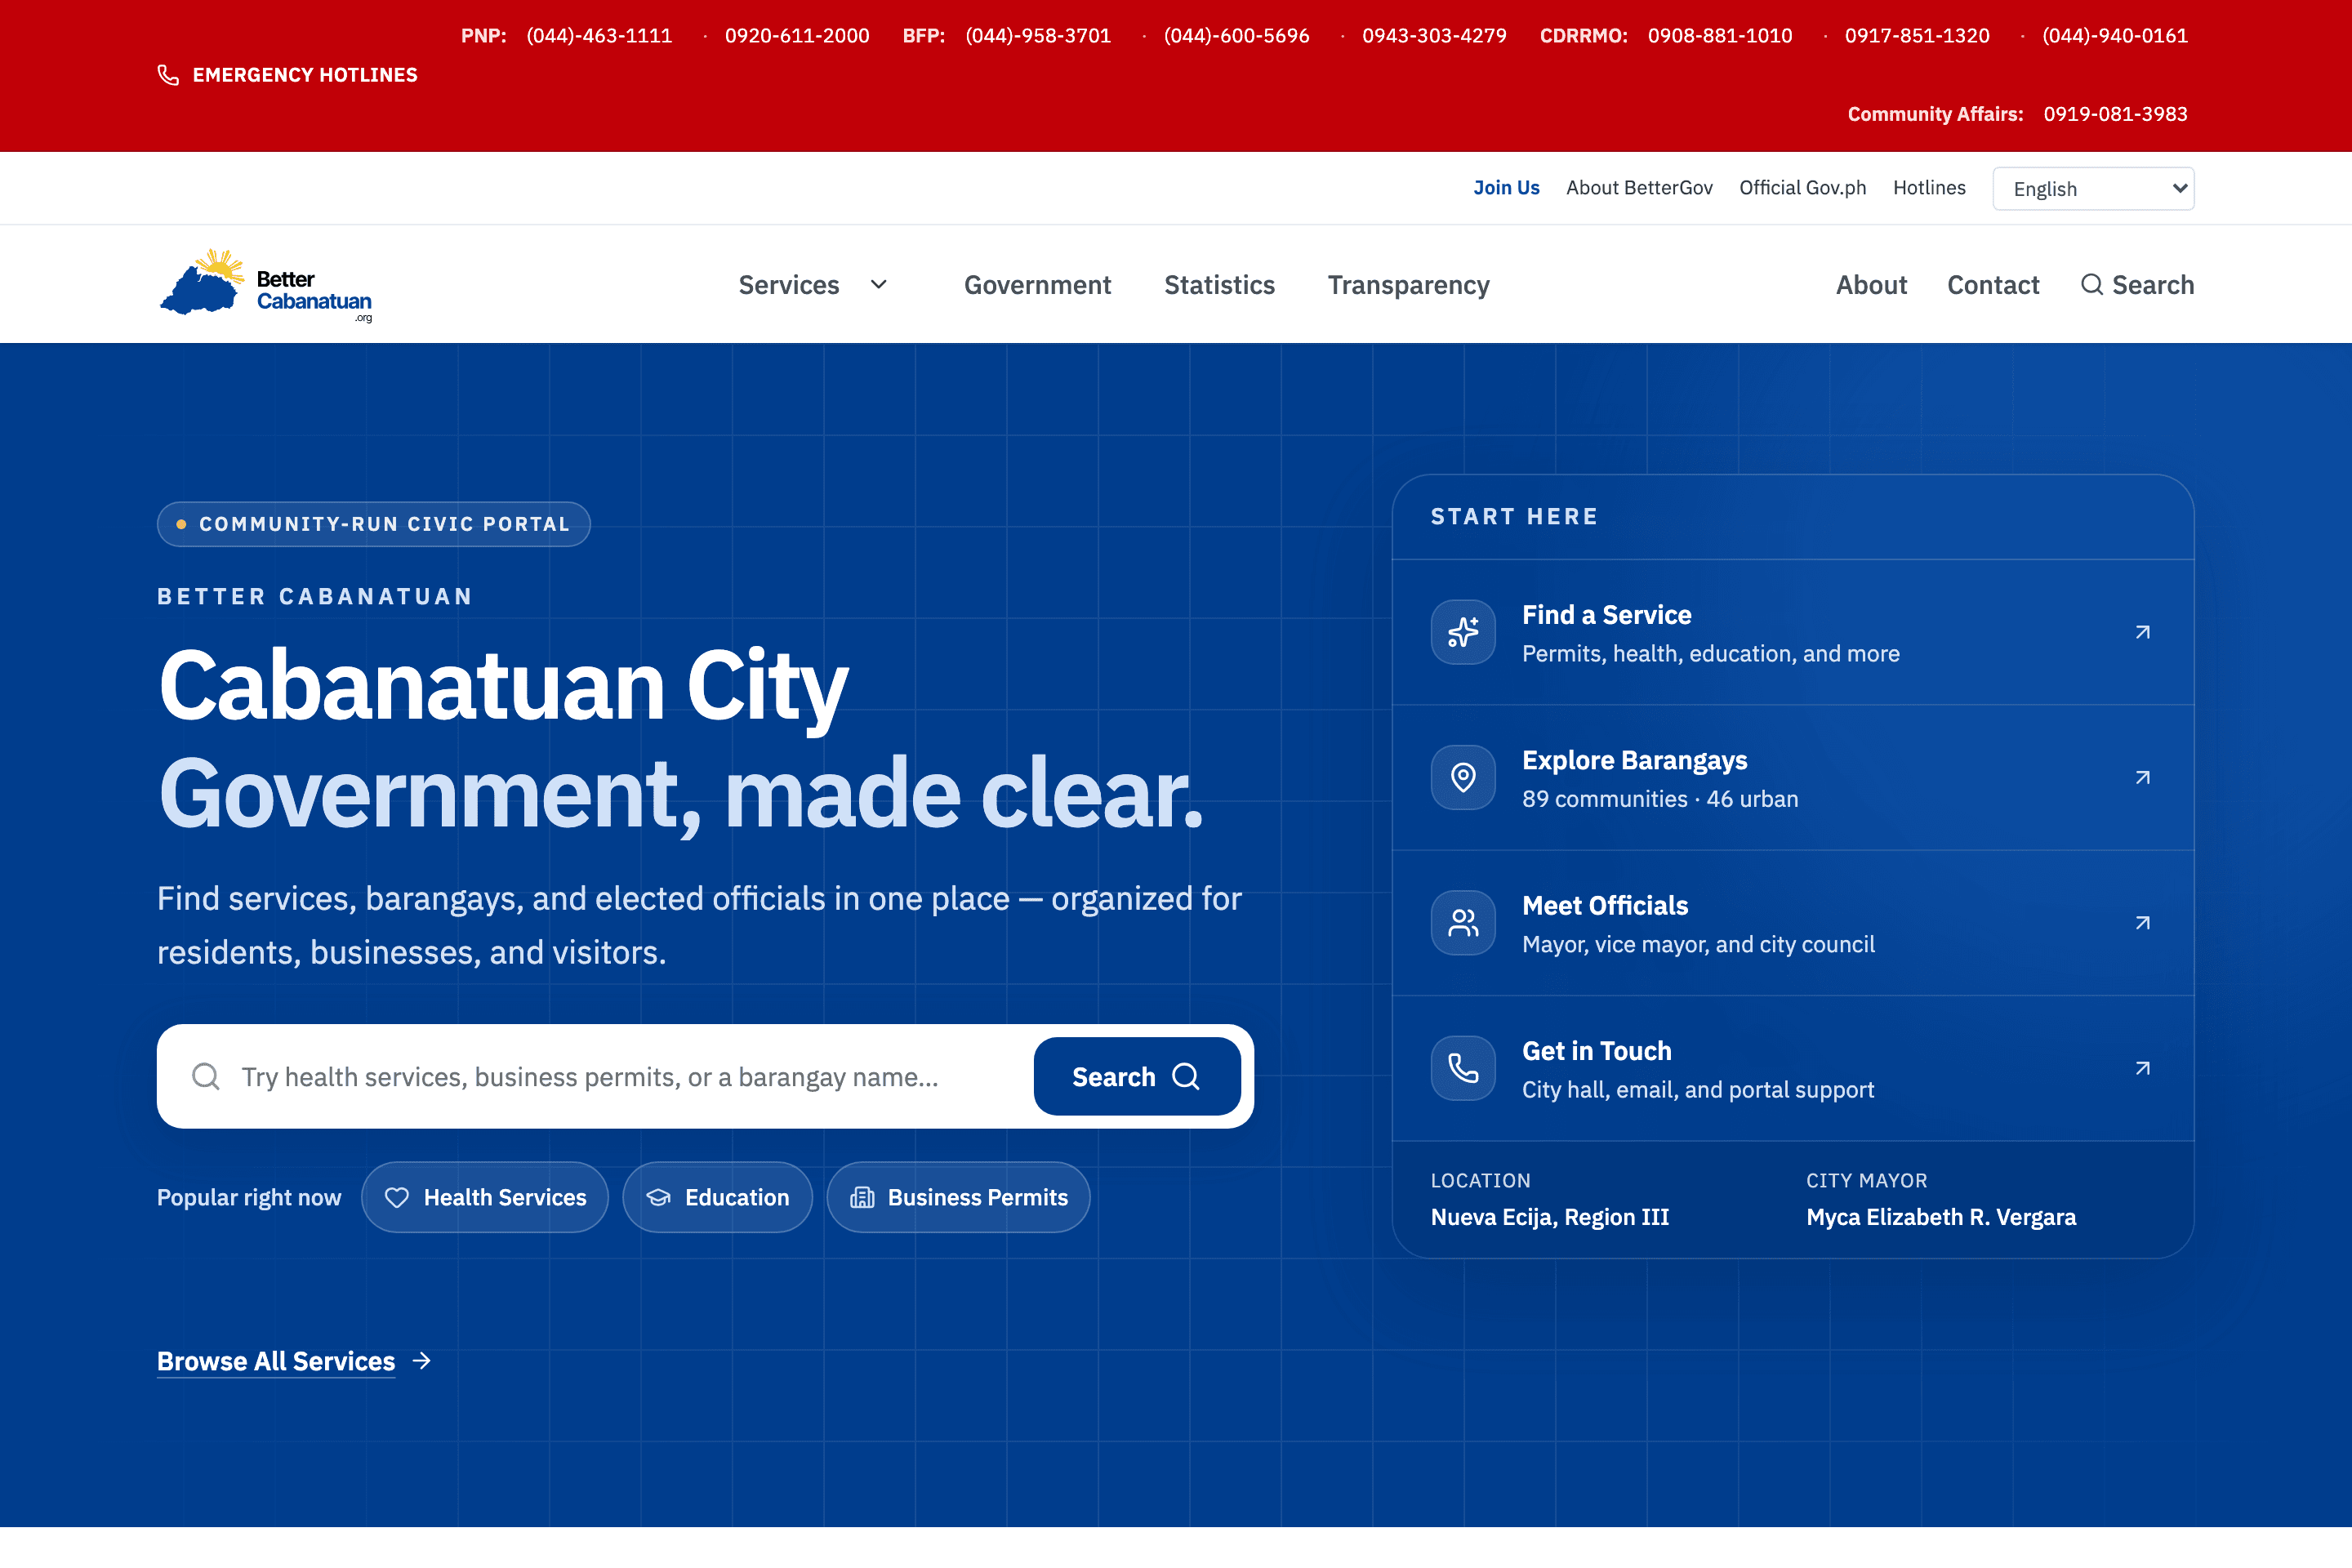This screenshot has height=1568, width=2352.
Task: Click the graduation cap icon on Education chip
Action: (658, 1197)
